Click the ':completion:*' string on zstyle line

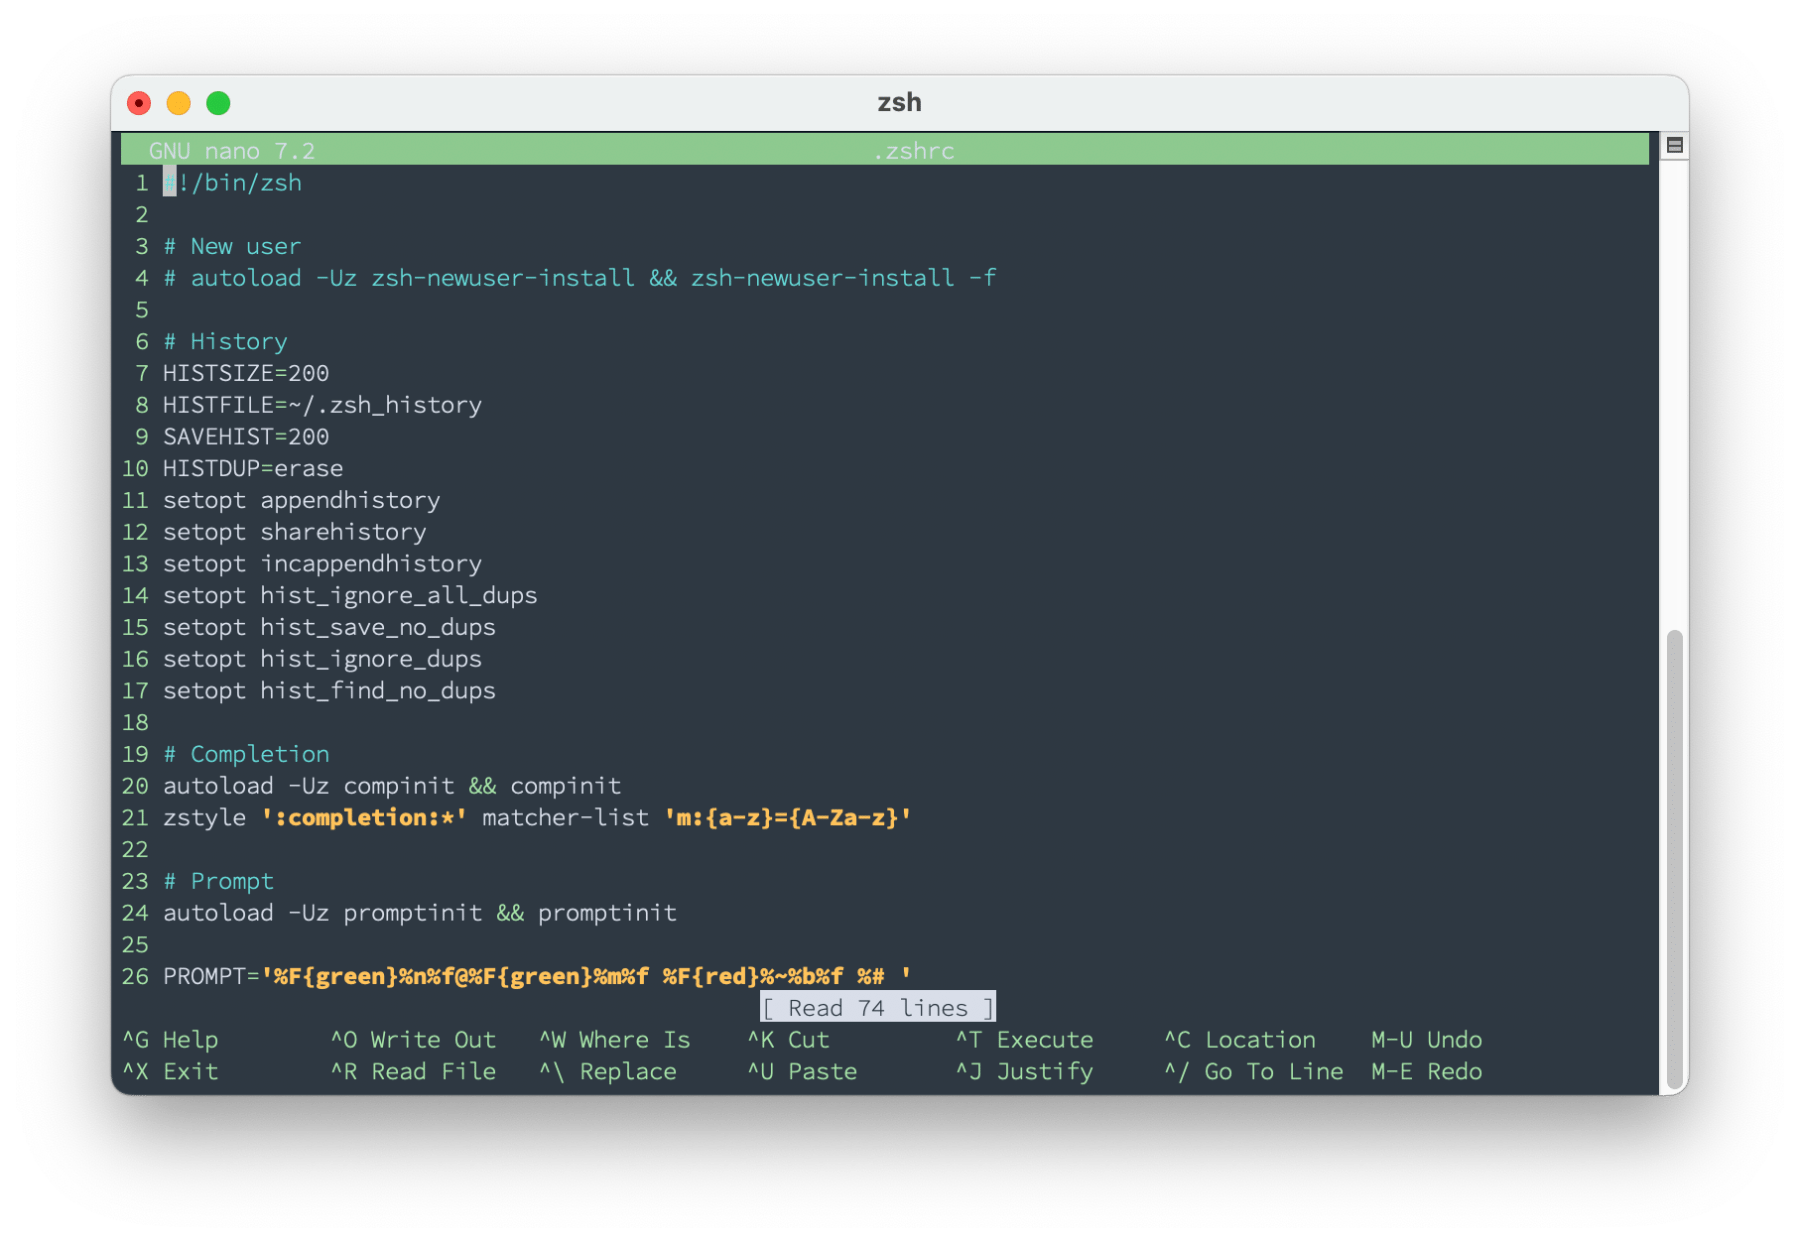[364, 818]
